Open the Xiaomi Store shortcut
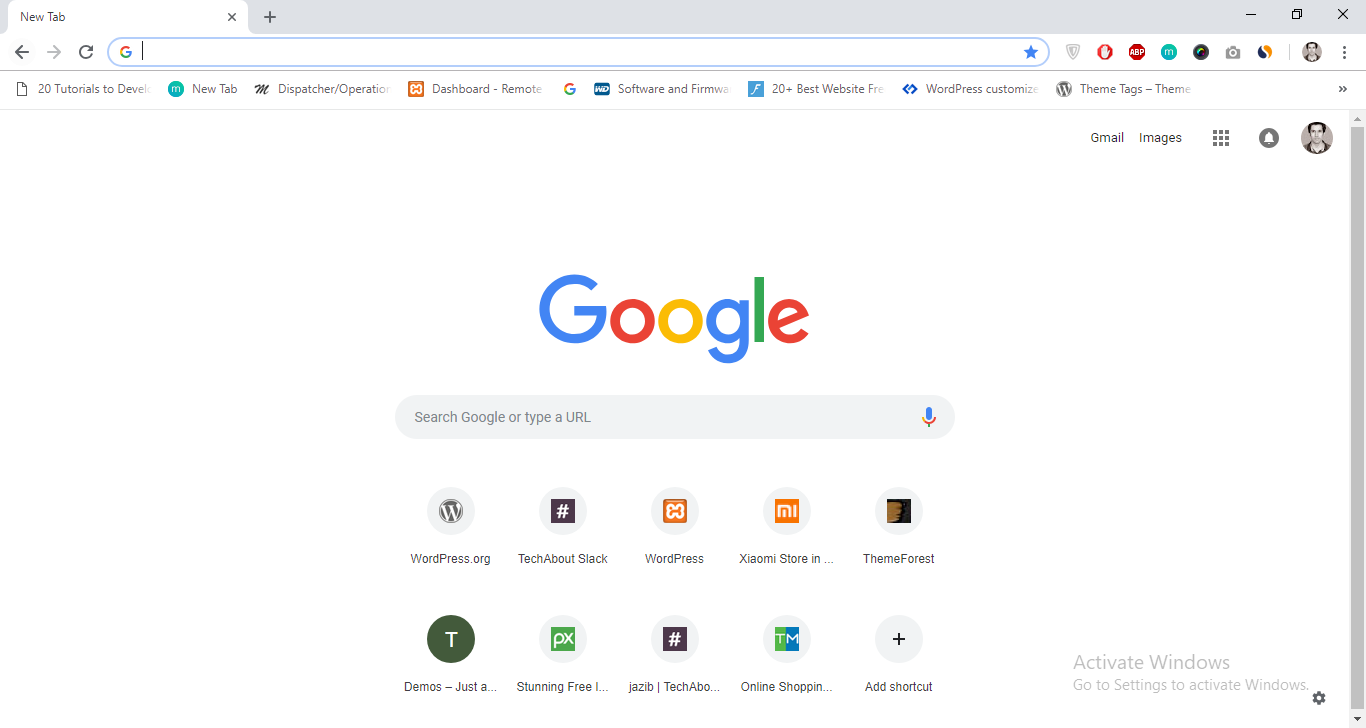The image size is (1366, 728). (787, 528)
